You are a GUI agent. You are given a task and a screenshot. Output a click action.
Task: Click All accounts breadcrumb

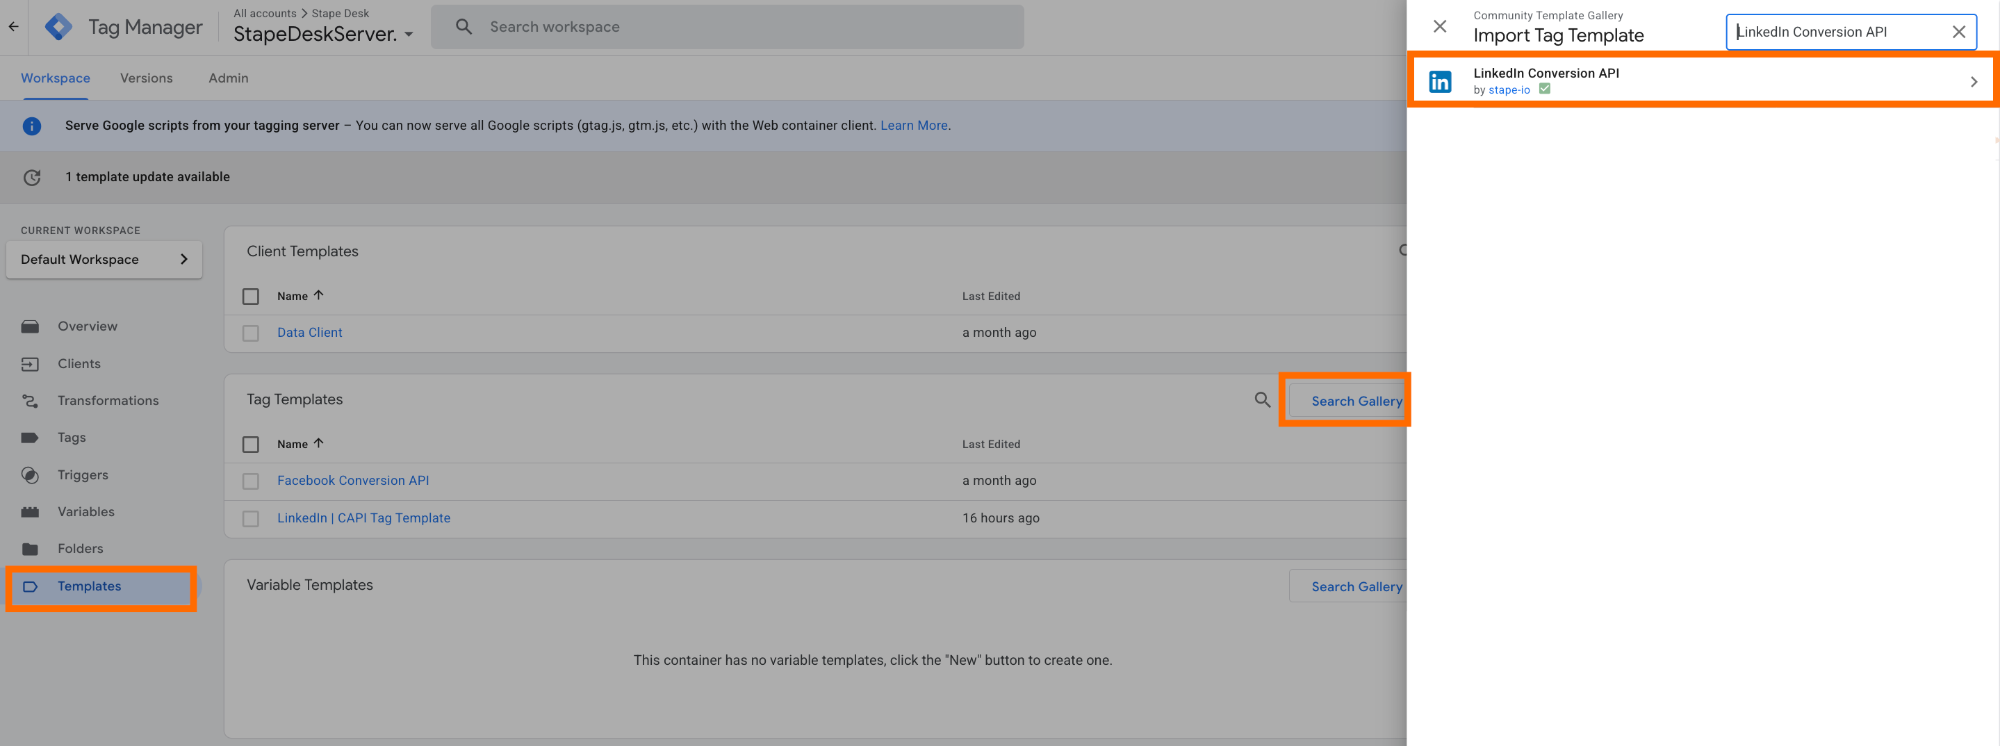point(265,13)
